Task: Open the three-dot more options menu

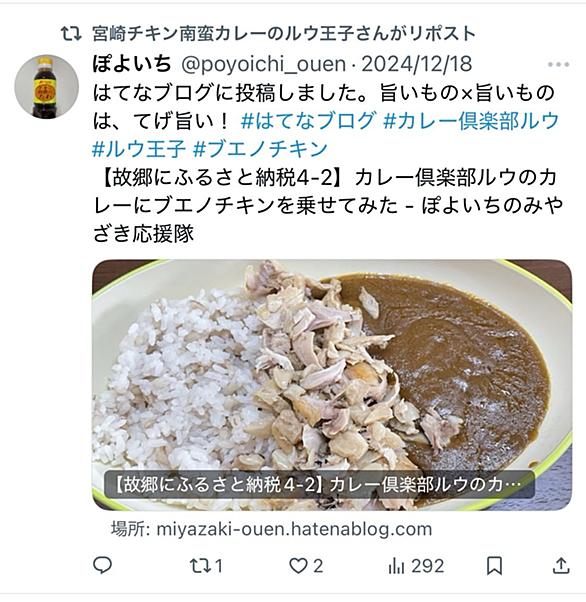Action: point(558,64)
